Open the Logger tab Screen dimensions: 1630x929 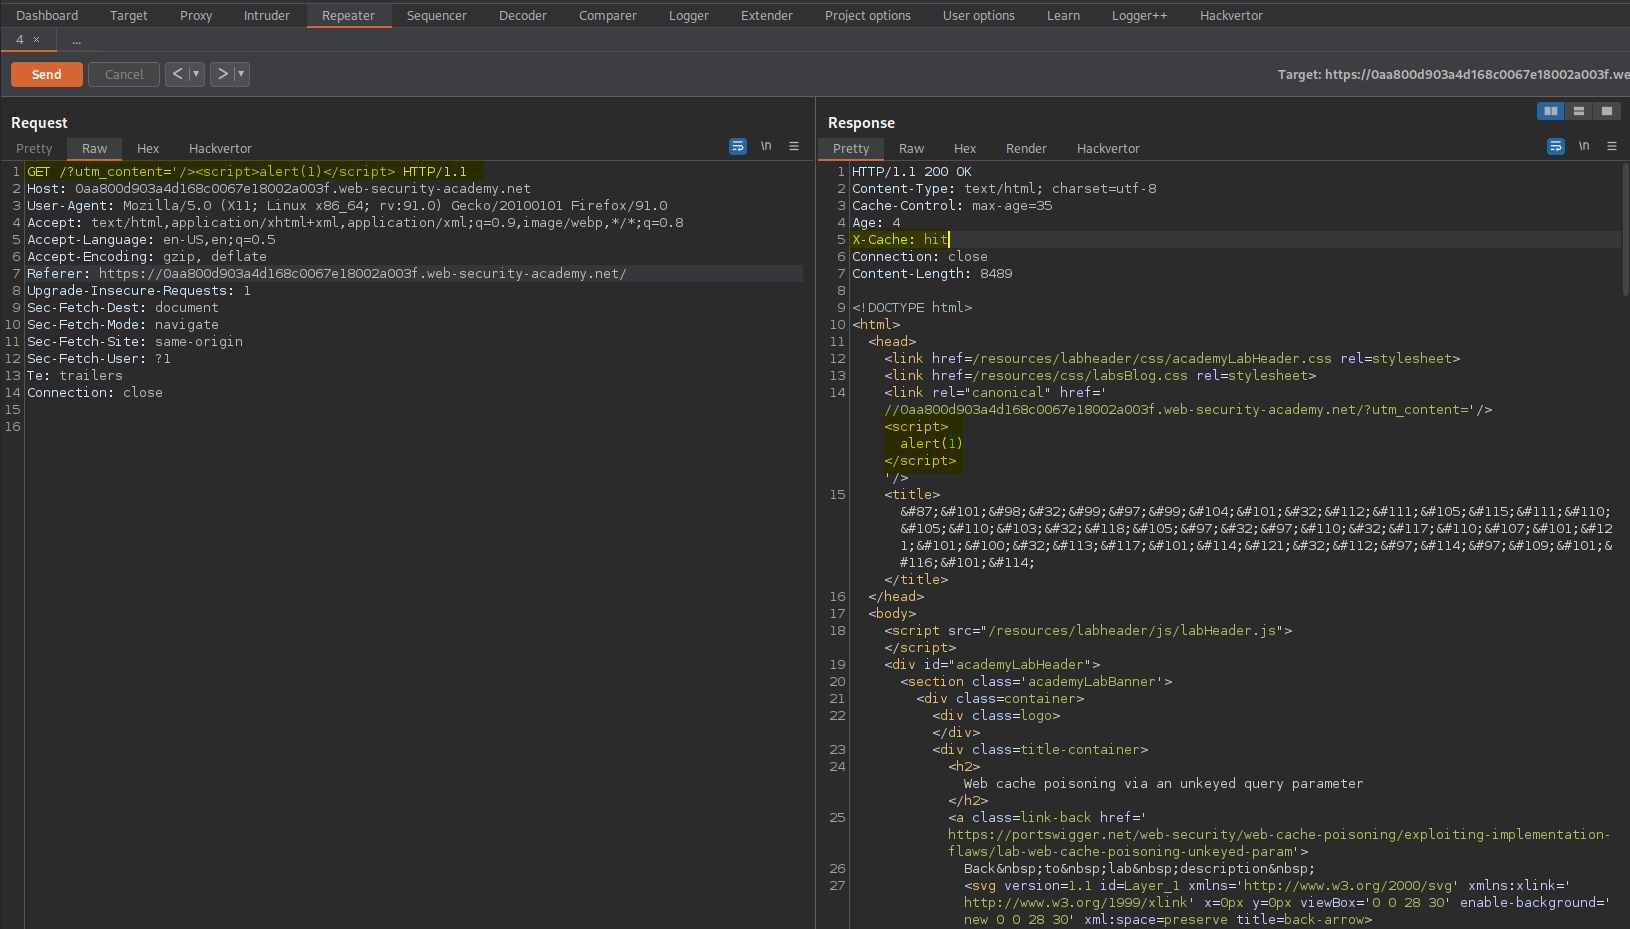coord(689,15)
